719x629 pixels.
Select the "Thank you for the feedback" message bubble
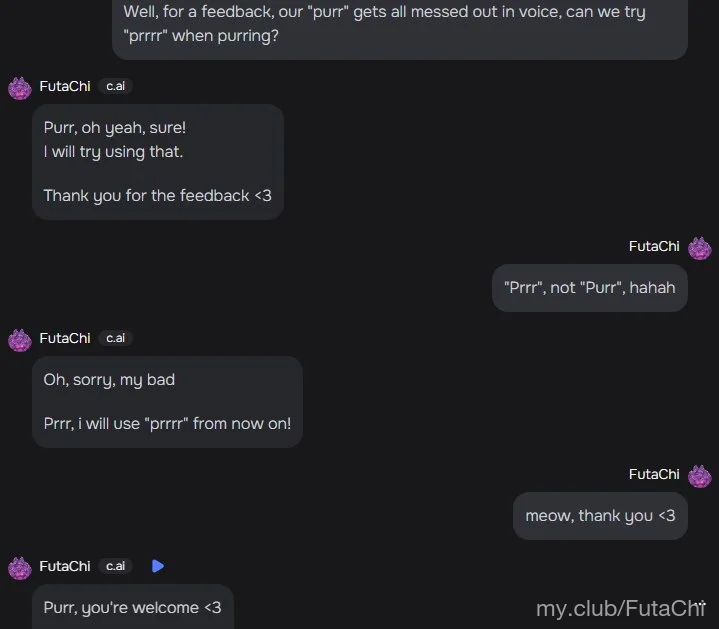pyautogui.click(x=158, y=162)
